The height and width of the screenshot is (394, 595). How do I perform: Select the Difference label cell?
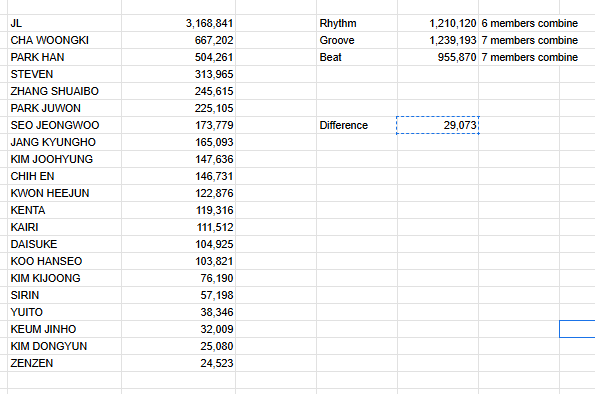point(357,125)
